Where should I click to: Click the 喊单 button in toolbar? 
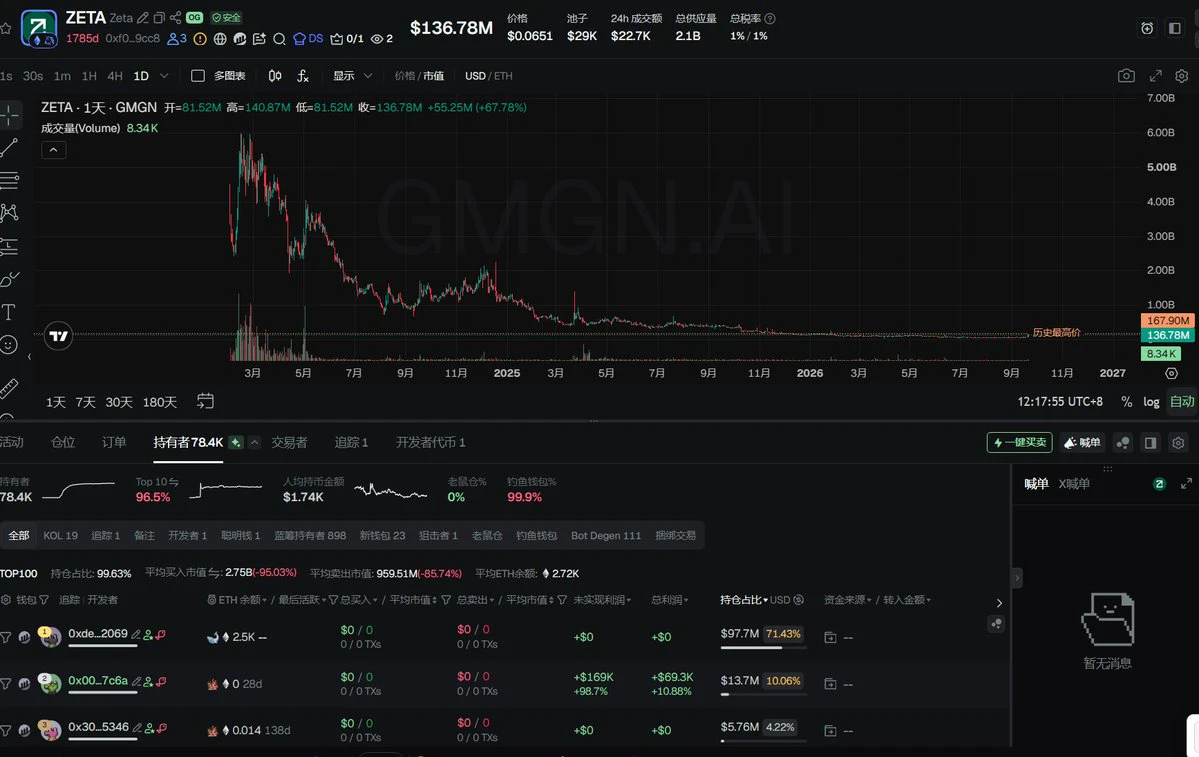1081,443
